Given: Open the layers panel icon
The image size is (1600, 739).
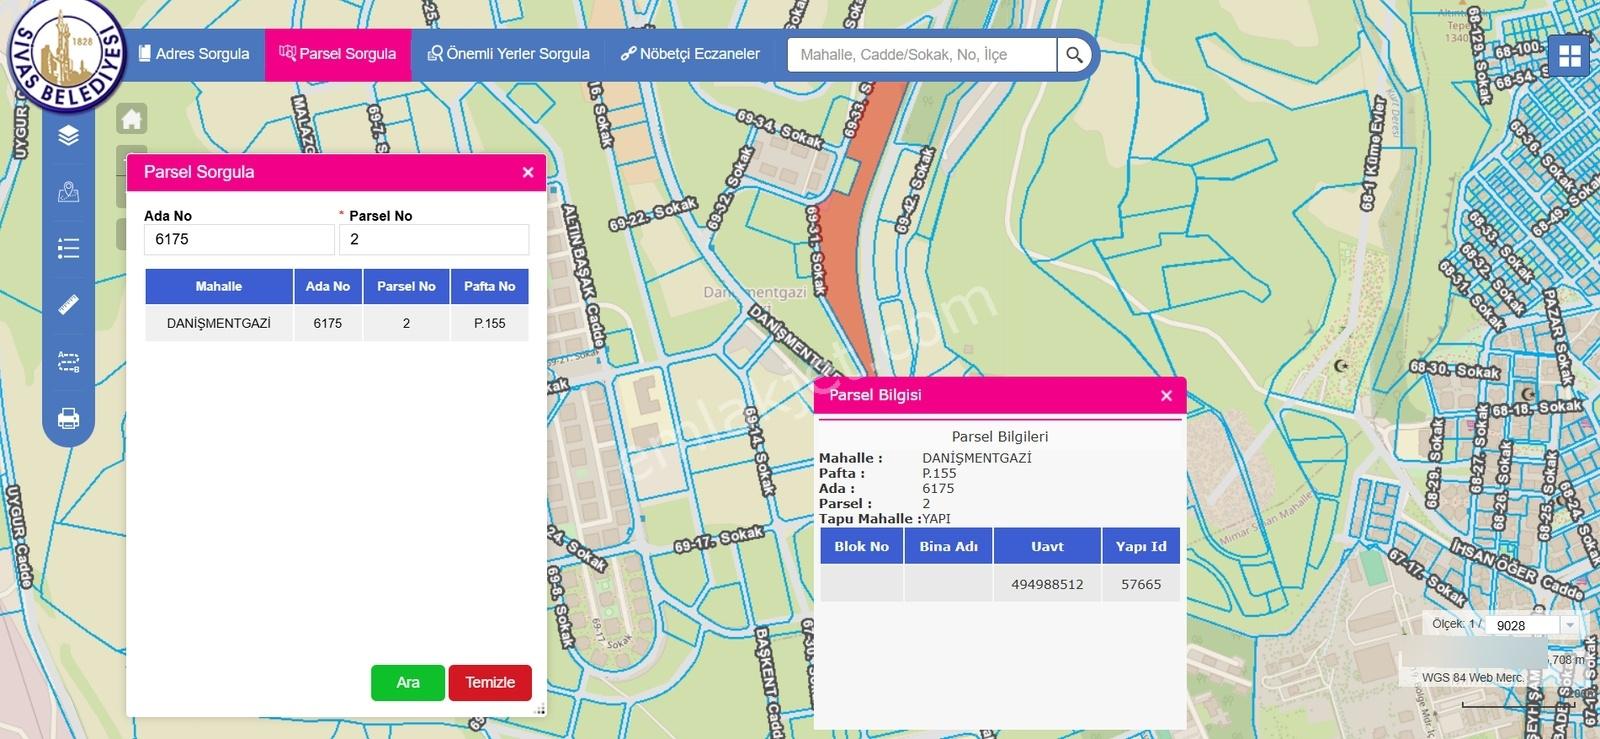Looking at the screenshot, I should pos(68,135).
